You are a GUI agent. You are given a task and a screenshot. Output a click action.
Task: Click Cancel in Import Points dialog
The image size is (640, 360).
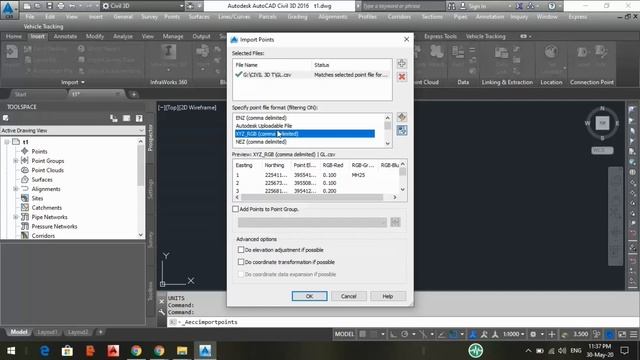click(349, 296)
